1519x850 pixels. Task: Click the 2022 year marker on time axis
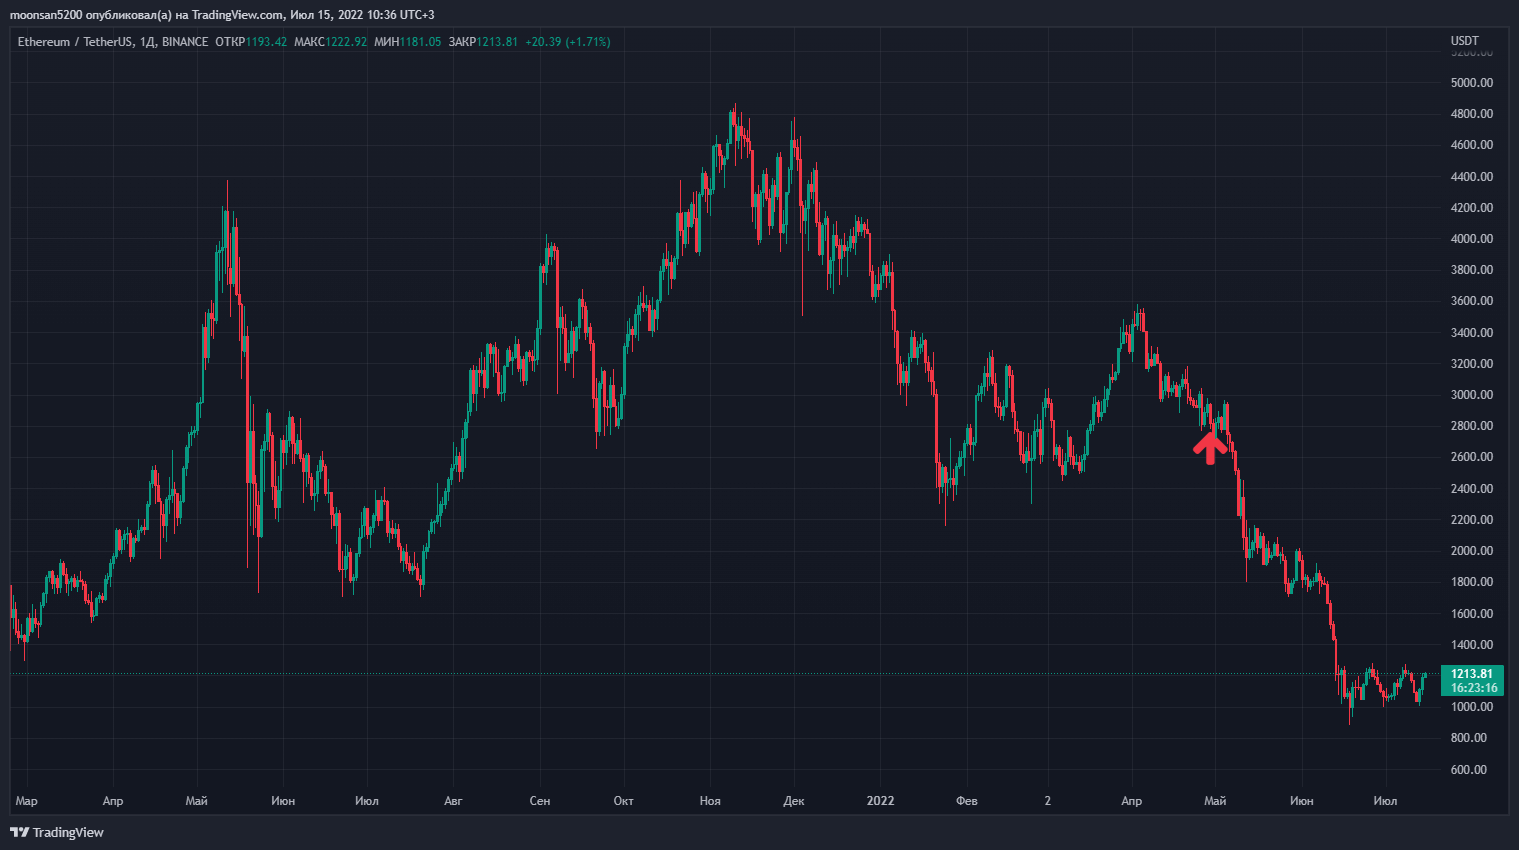click(x=880, y=801)
